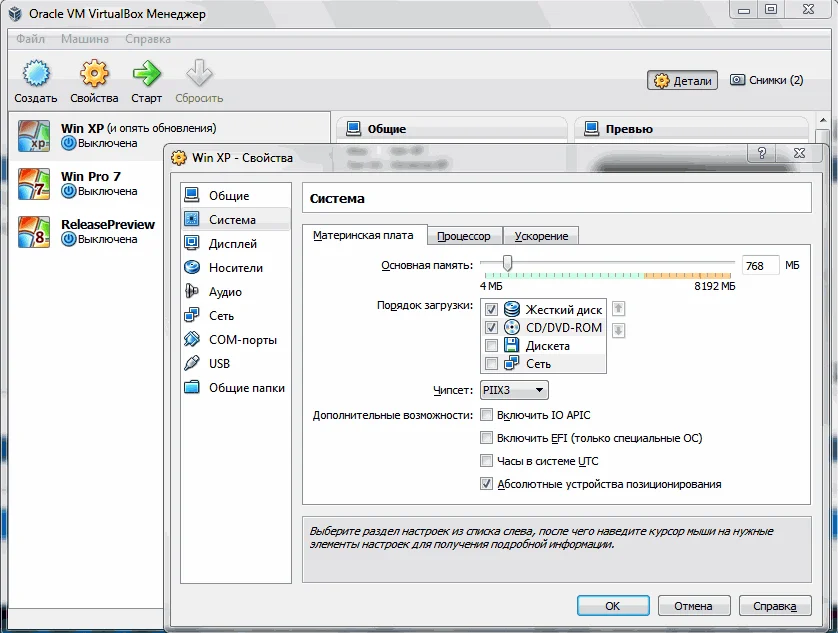Click the help question mark in dialog title

(x=762, y=153)
